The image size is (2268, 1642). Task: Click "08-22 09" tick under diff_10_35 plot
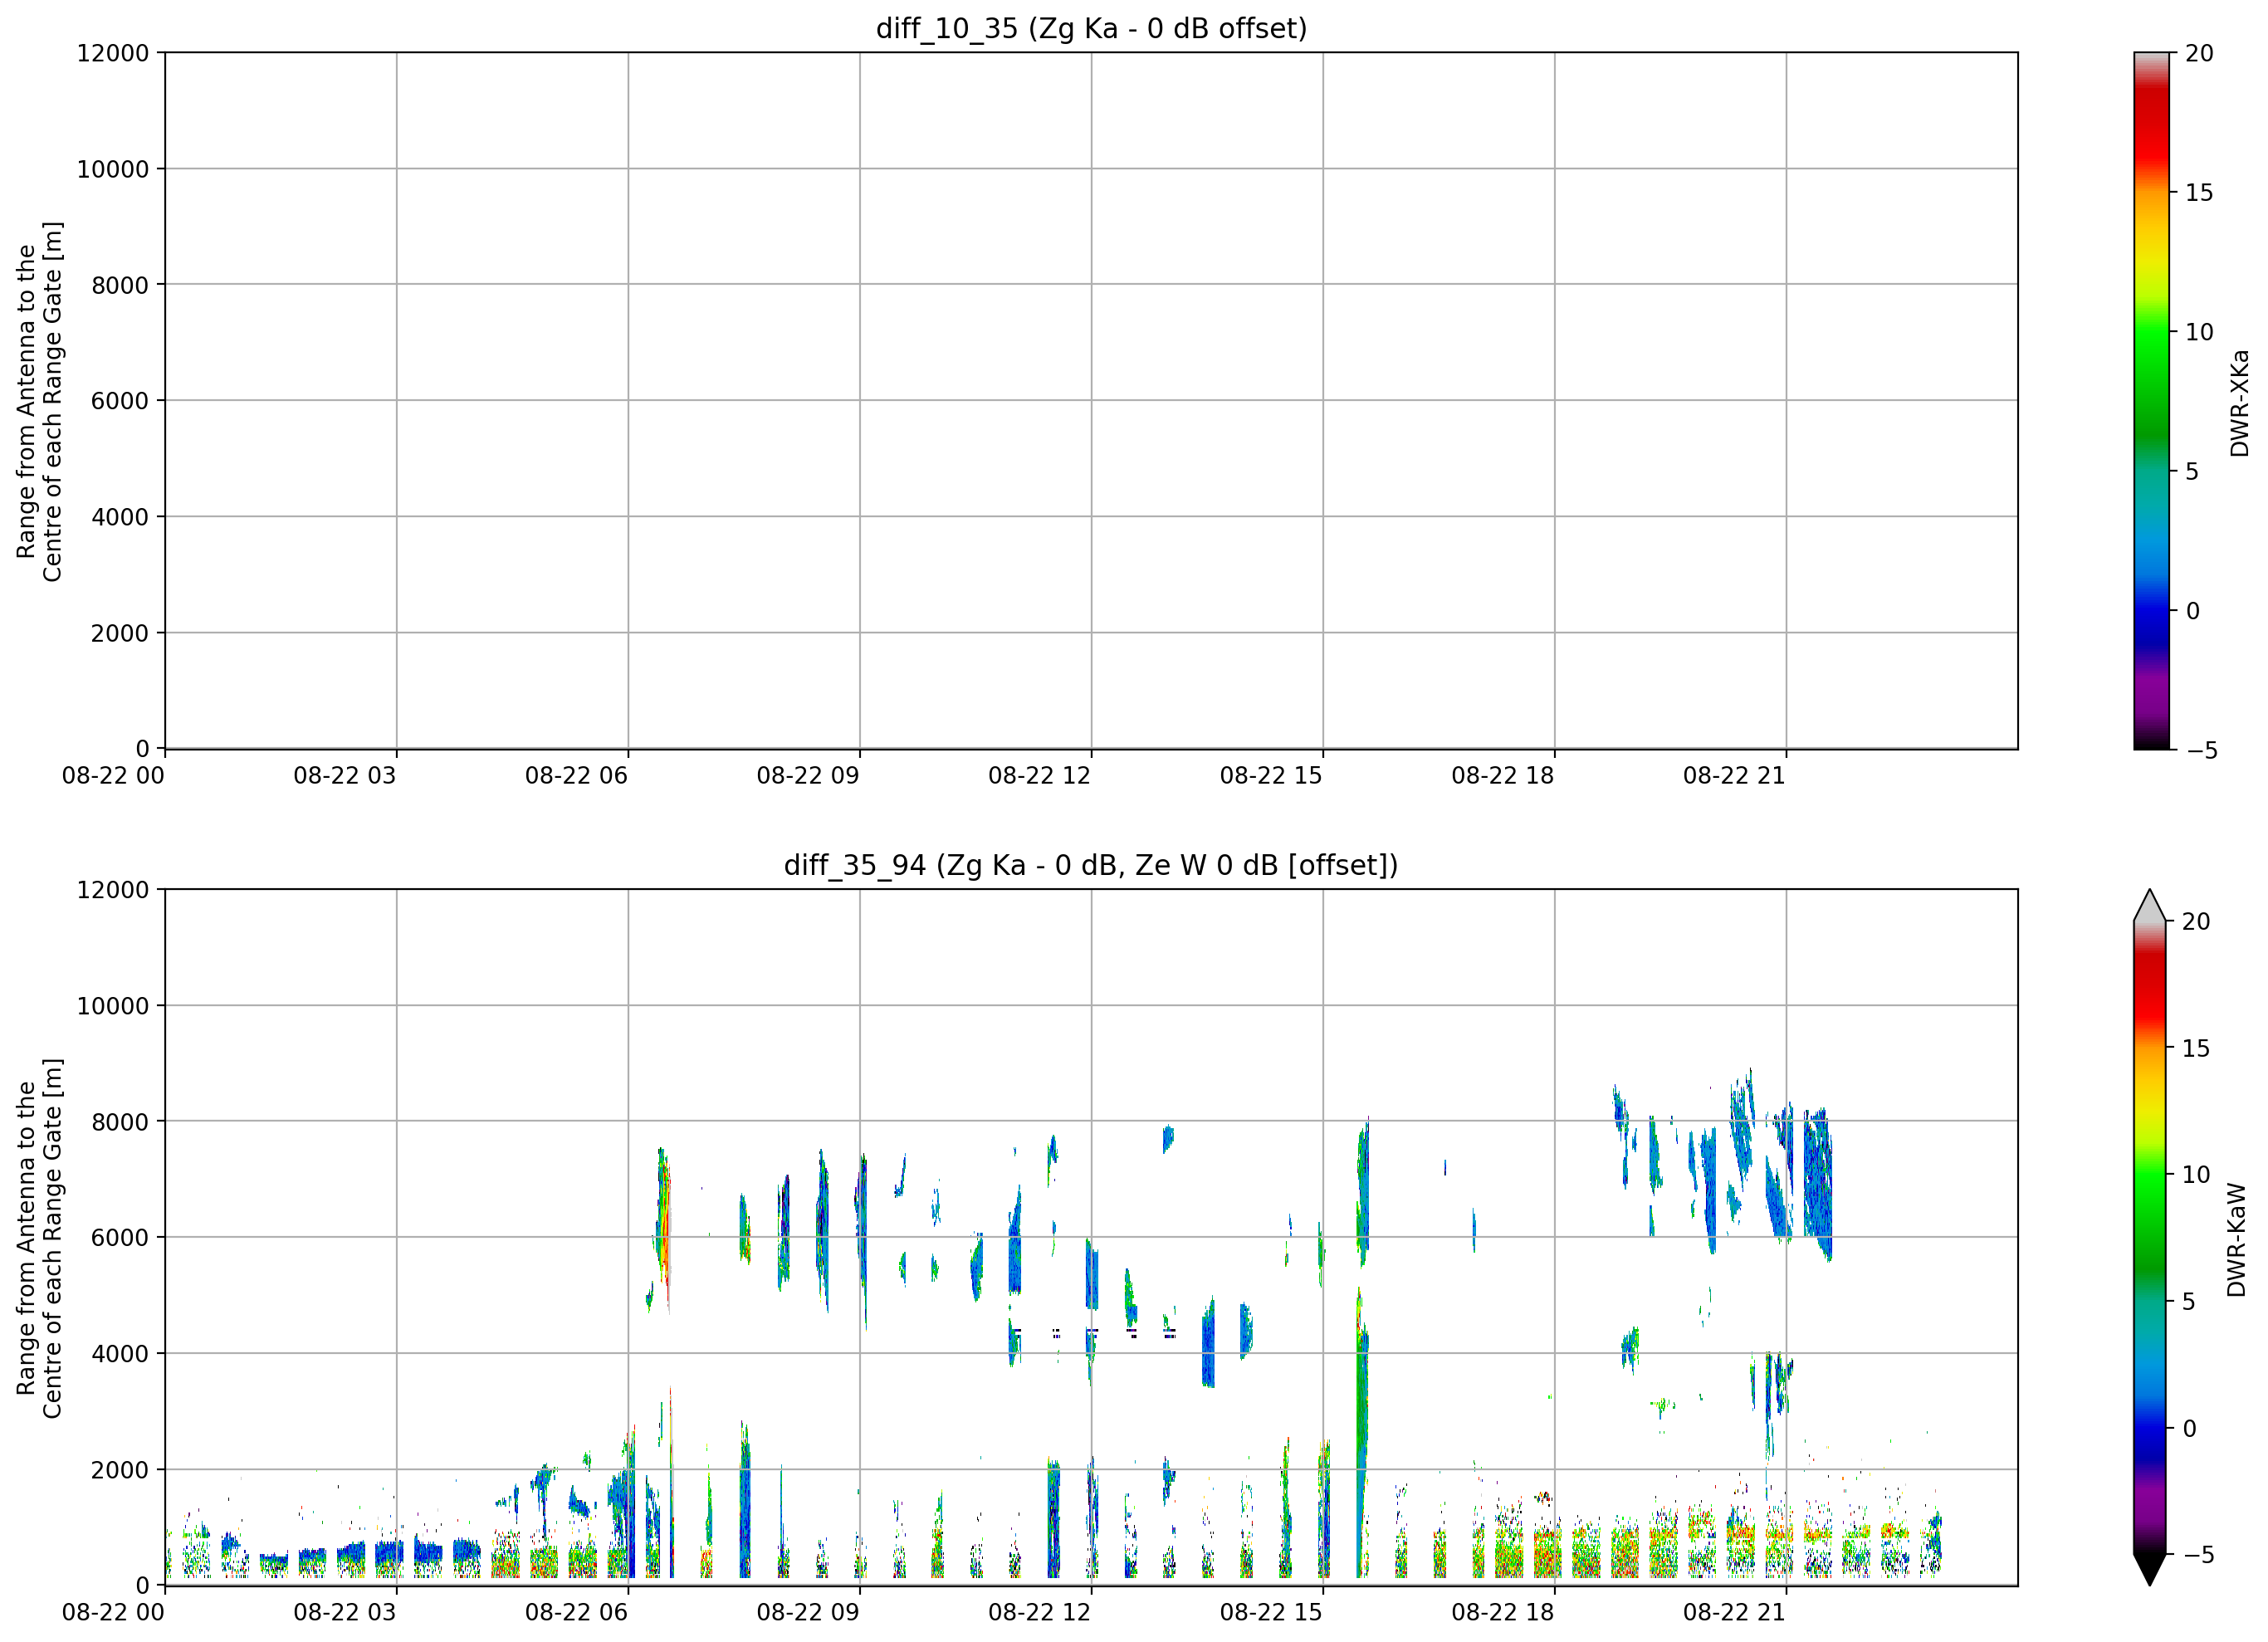click(808, 775)
